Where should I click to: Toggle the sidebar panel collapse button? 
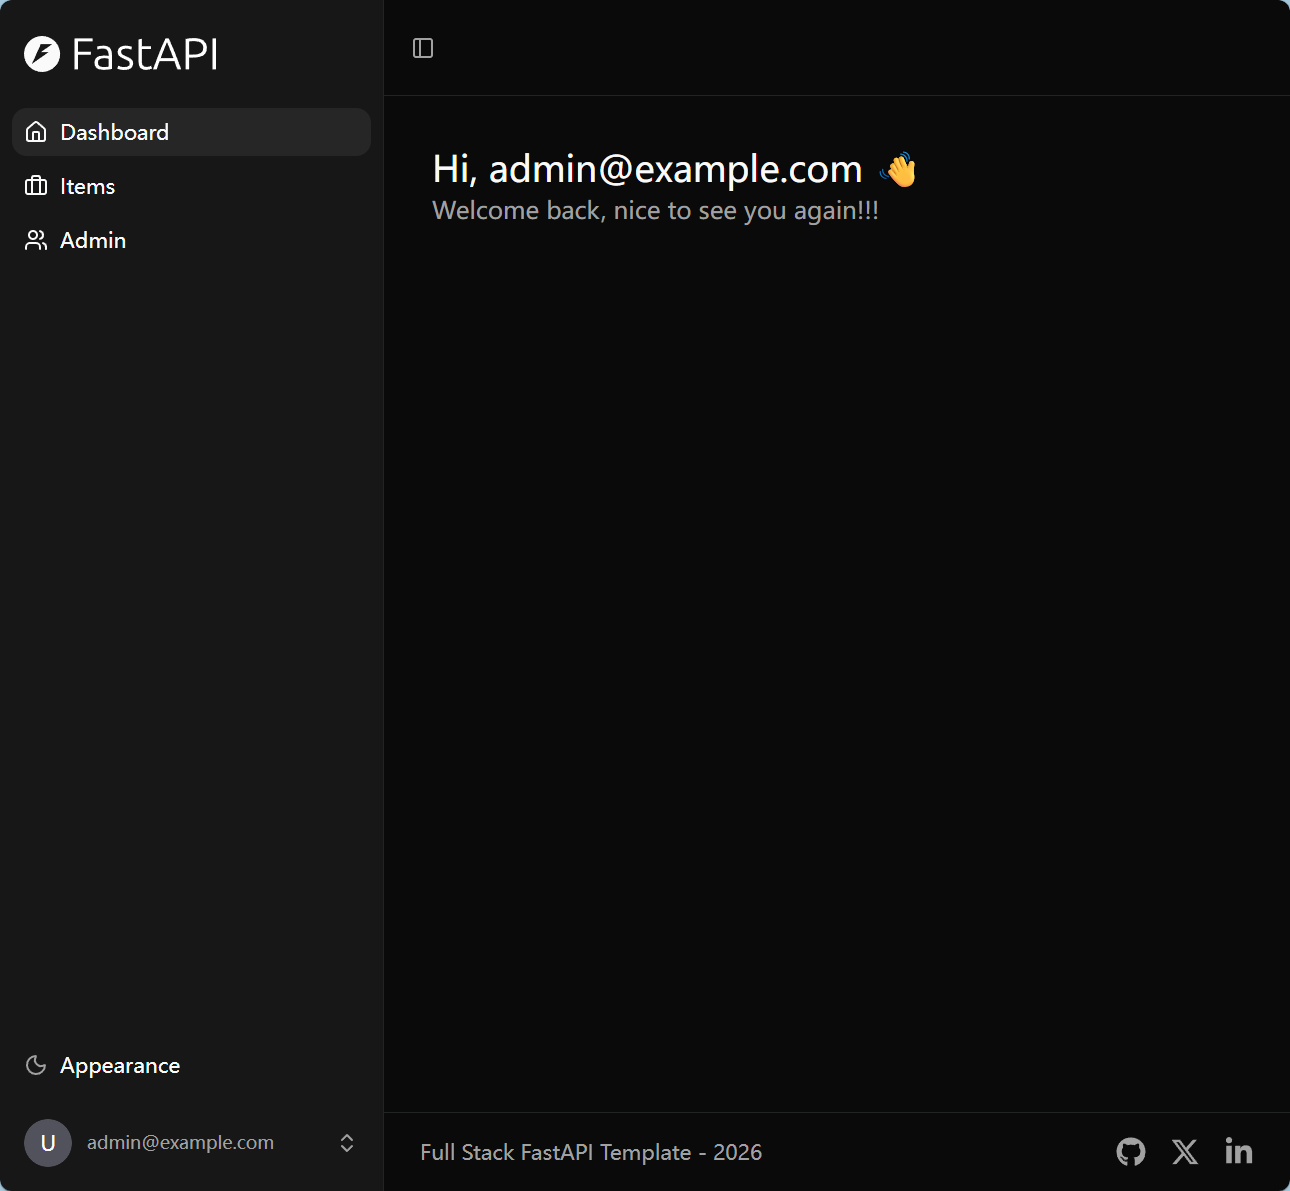coord(423,48)
